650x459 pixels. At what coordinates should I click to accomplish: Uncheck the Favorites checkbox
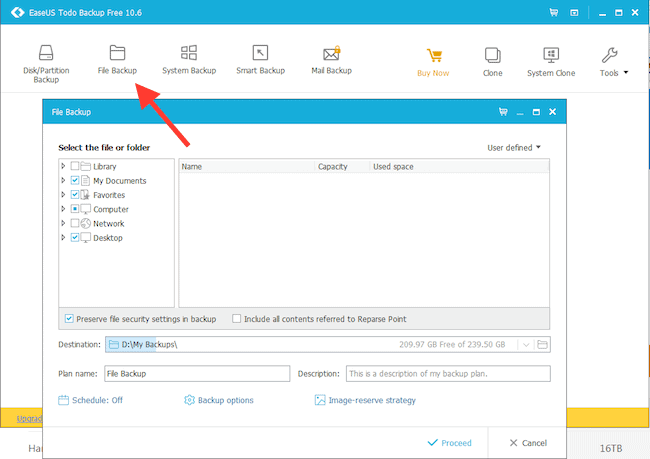75,194
